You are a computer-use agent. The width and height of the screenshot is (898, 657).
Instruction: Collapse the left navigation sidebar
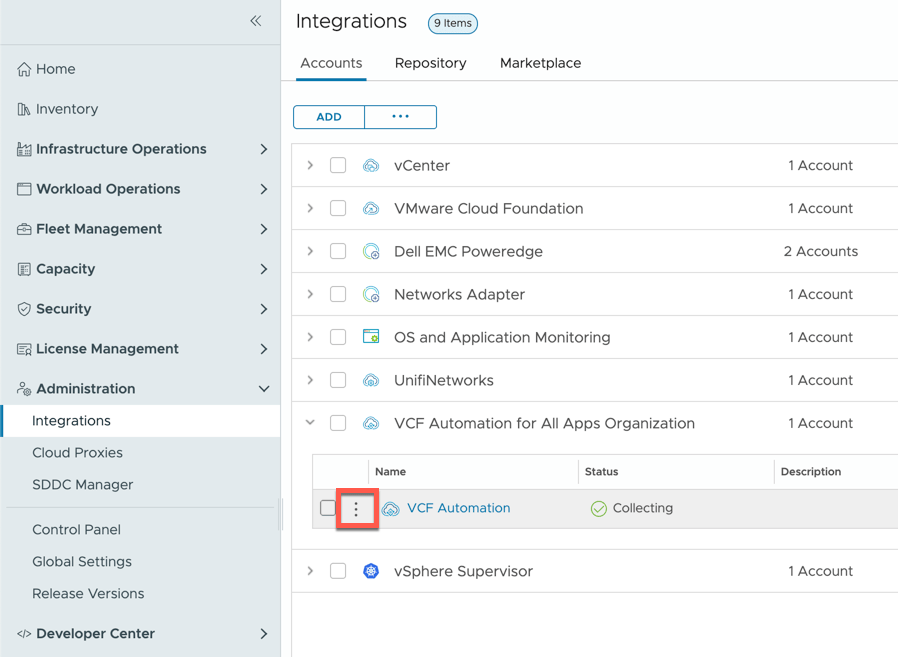(x=256, y=21)
